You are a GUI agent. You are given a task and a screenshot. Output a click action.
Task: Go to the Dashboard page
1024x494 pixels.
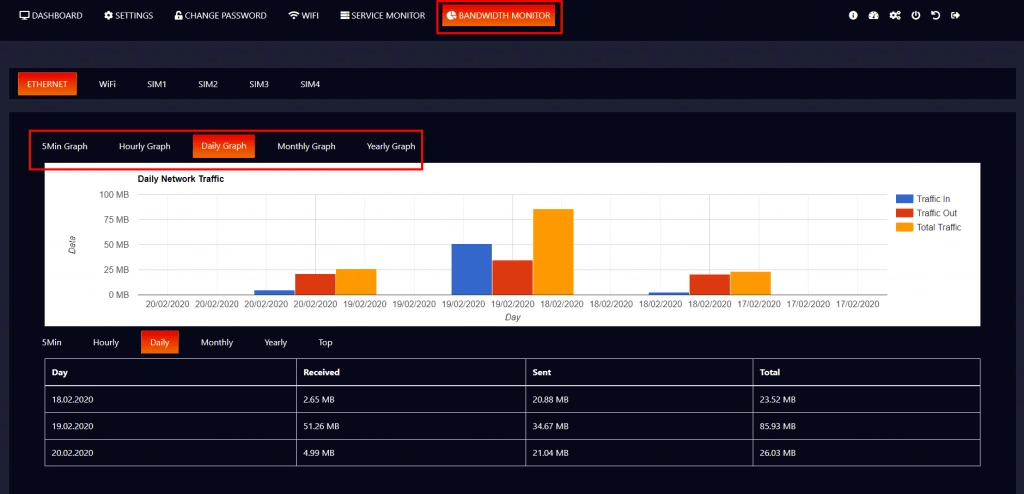click(52, 16)
